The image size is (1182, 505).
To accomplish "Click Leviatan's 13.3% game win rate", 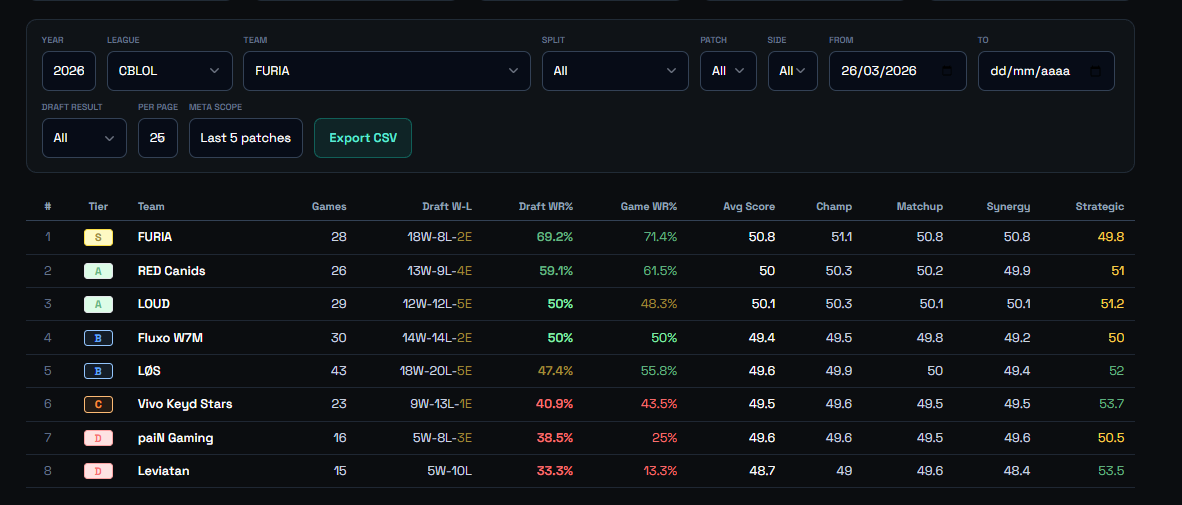I will point(660,471).
